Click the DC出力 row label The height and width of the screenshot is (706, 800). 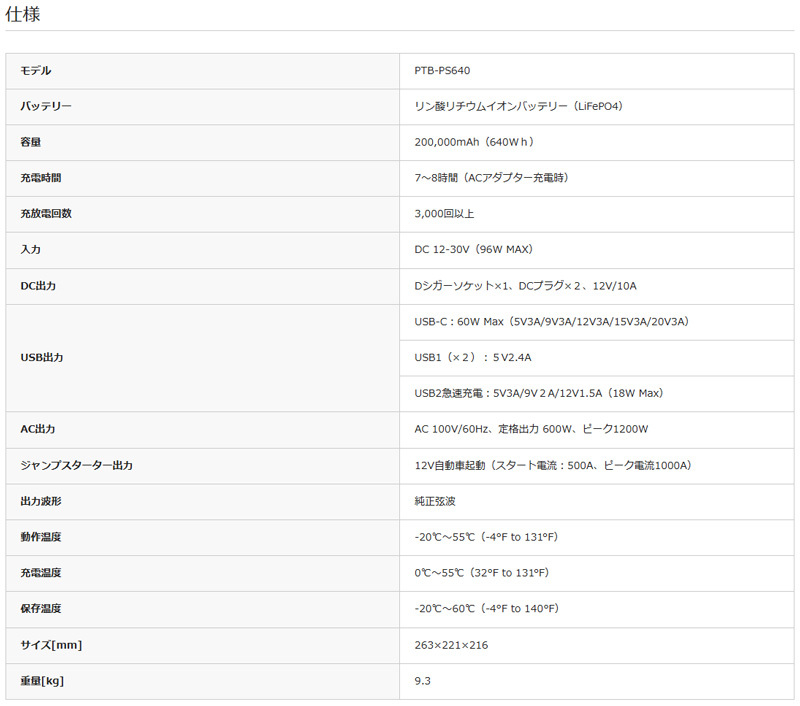(x=39, y=286)
